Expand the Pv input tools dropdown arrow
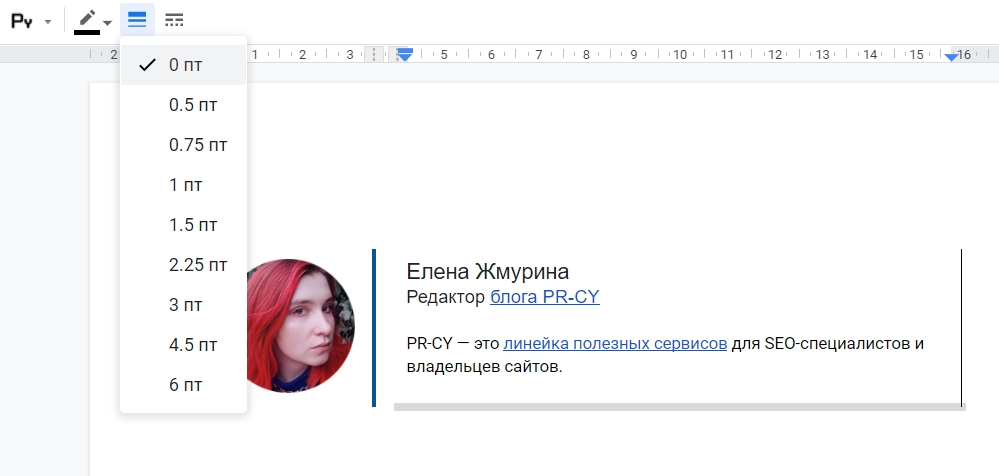 pyautogui.click(x=48, y=22)
